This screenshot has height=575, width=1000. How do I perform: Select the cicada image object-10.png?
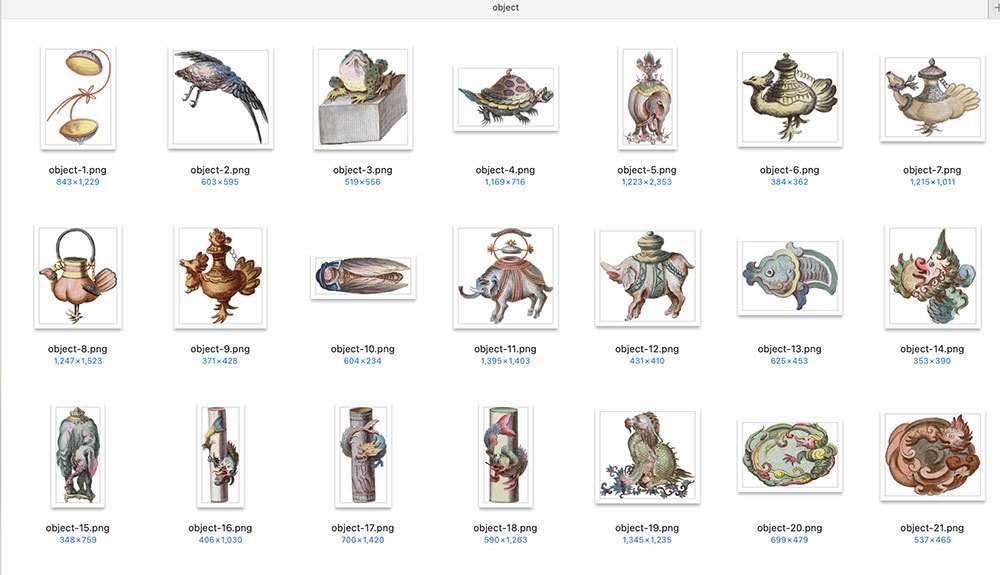click(x=363, y=277)
